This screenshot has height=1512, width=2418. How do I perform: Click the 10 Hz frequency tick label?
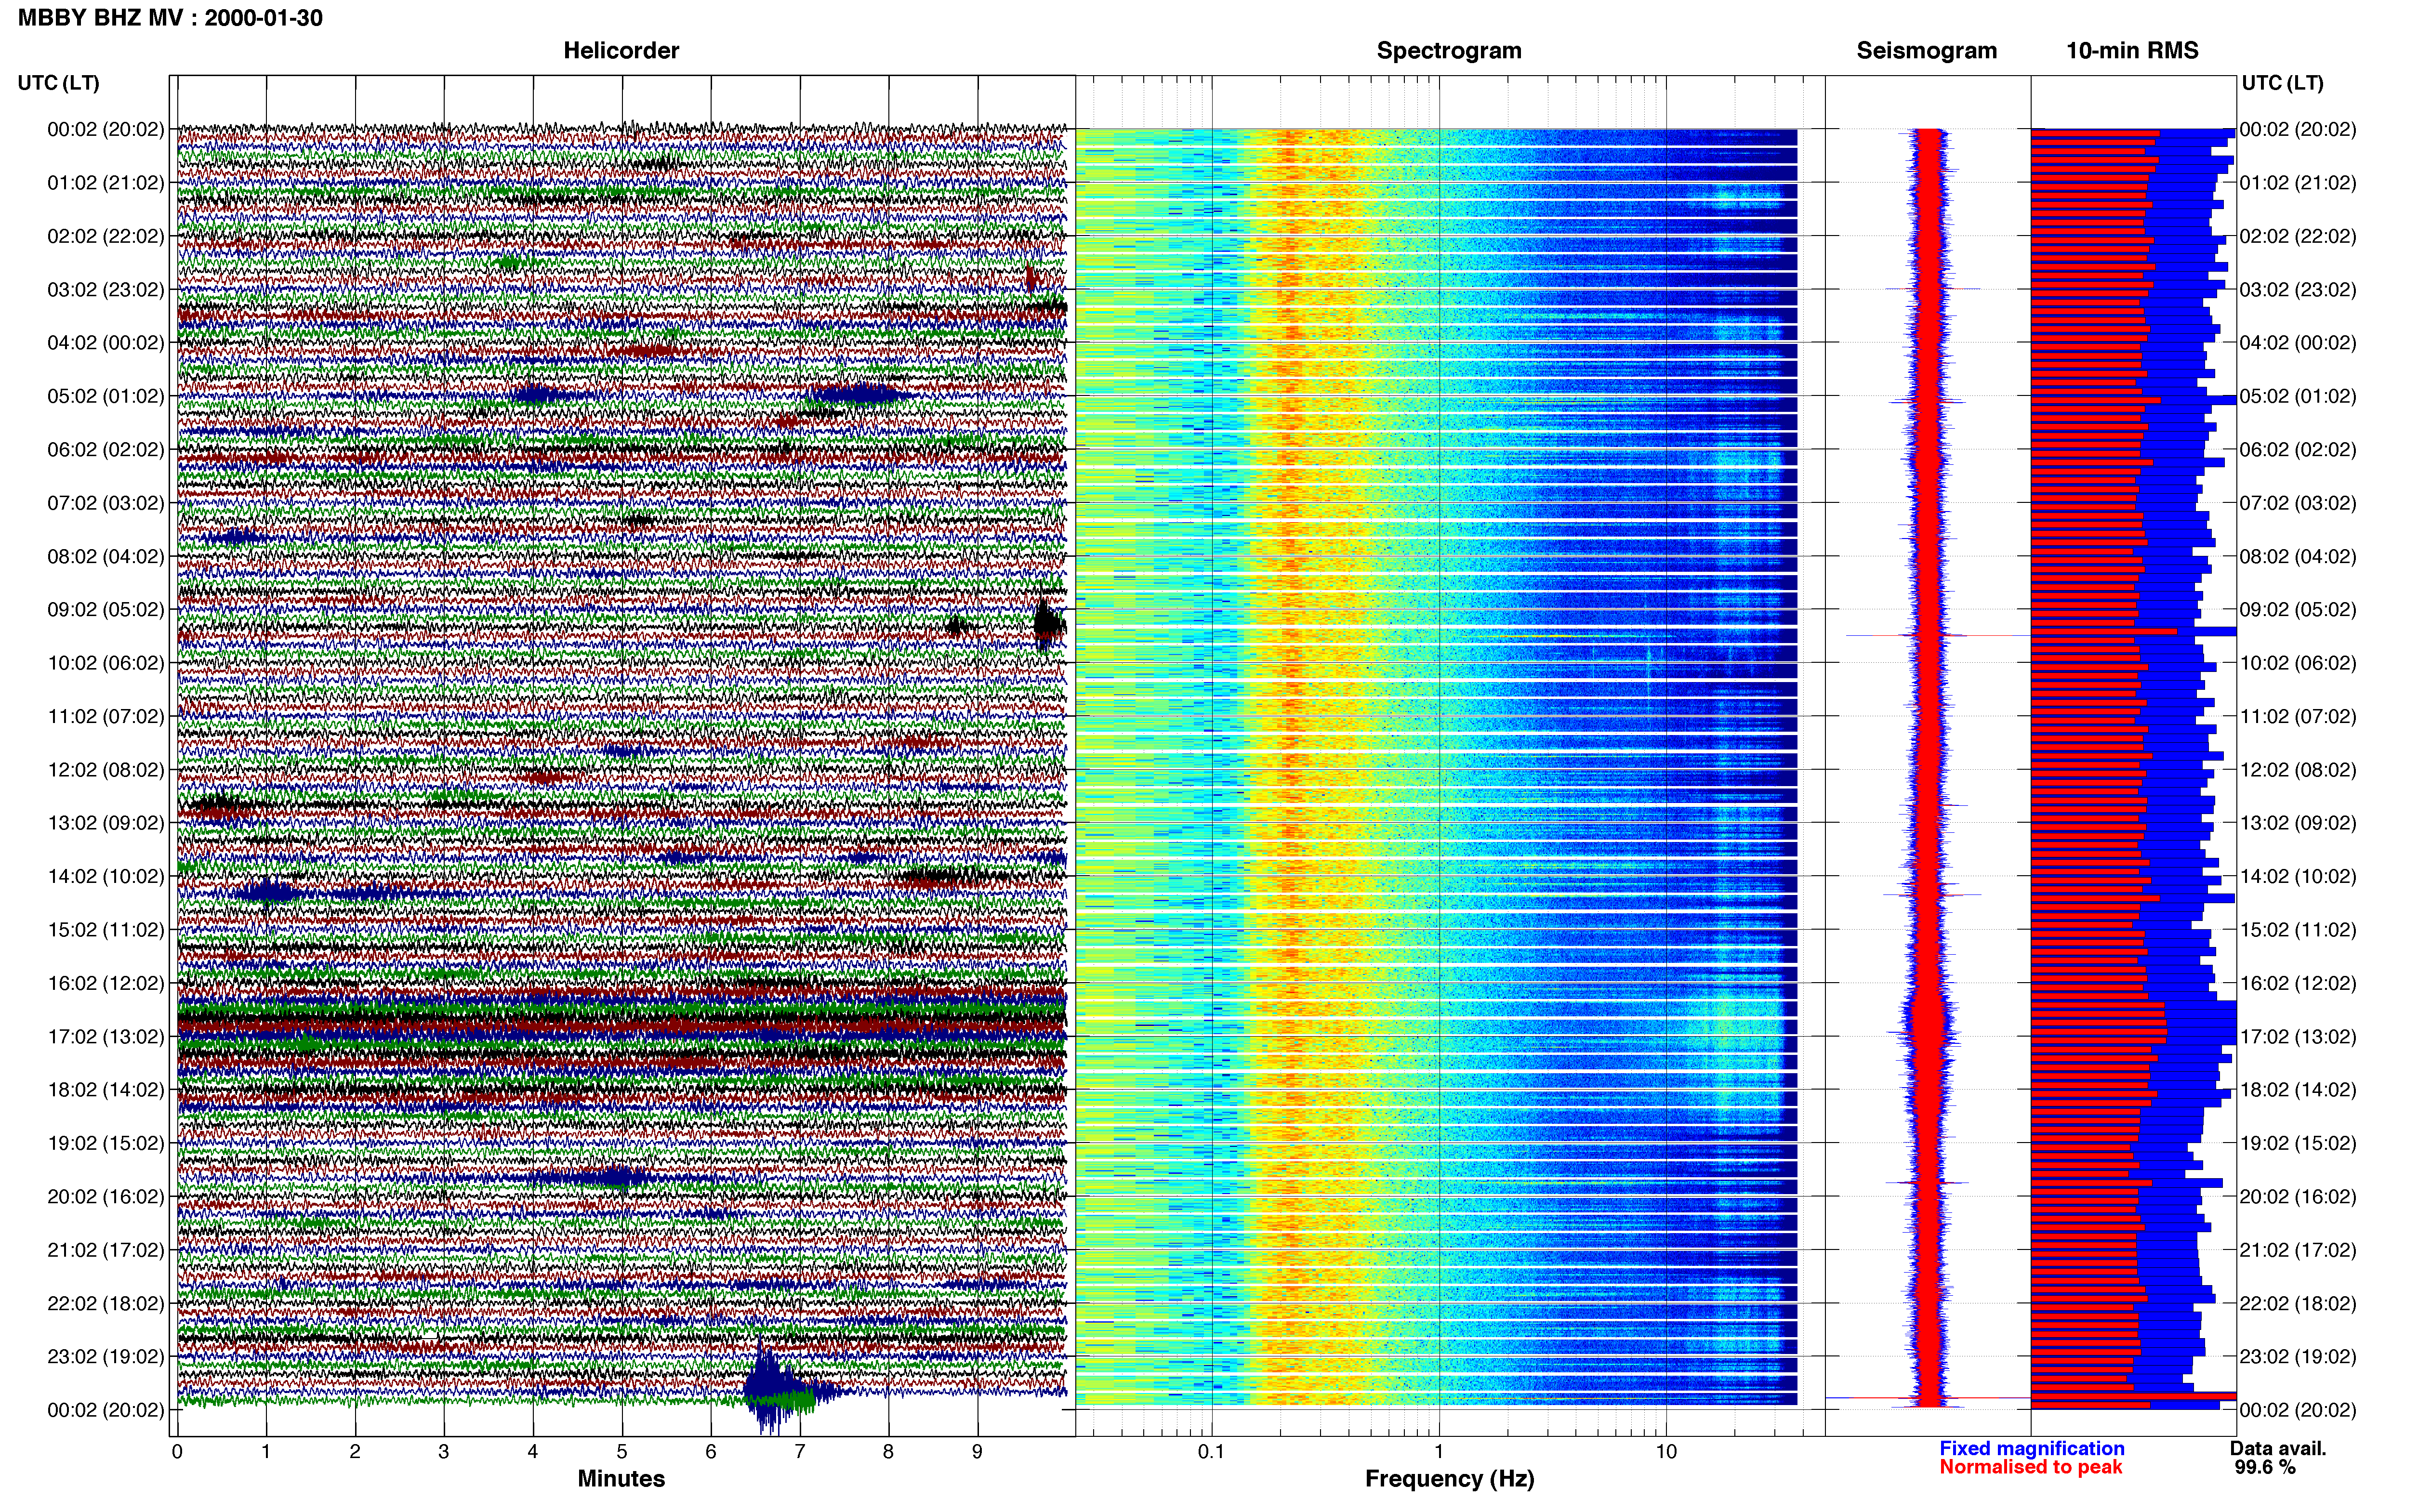tap(1665, 1451)
